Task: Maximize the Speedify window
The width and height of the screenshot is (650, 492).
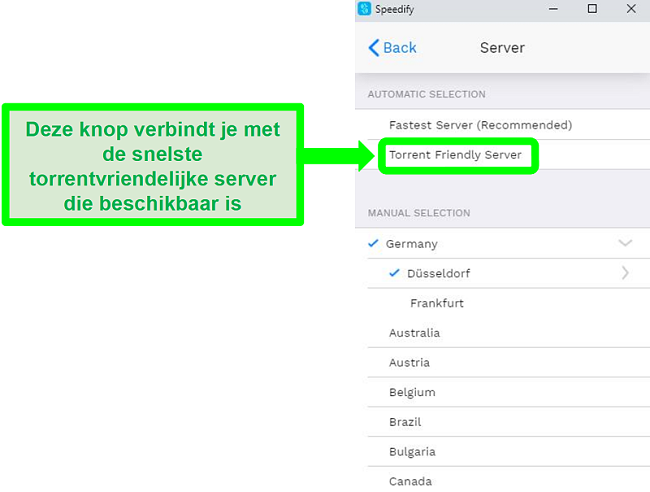Action: tap(592, 9)
